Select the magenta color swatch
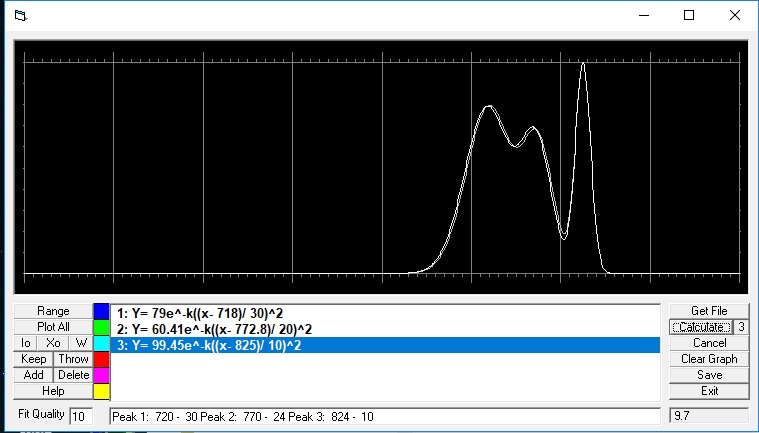The height and width of the screenshot is (433, 759). pos(101,375)
